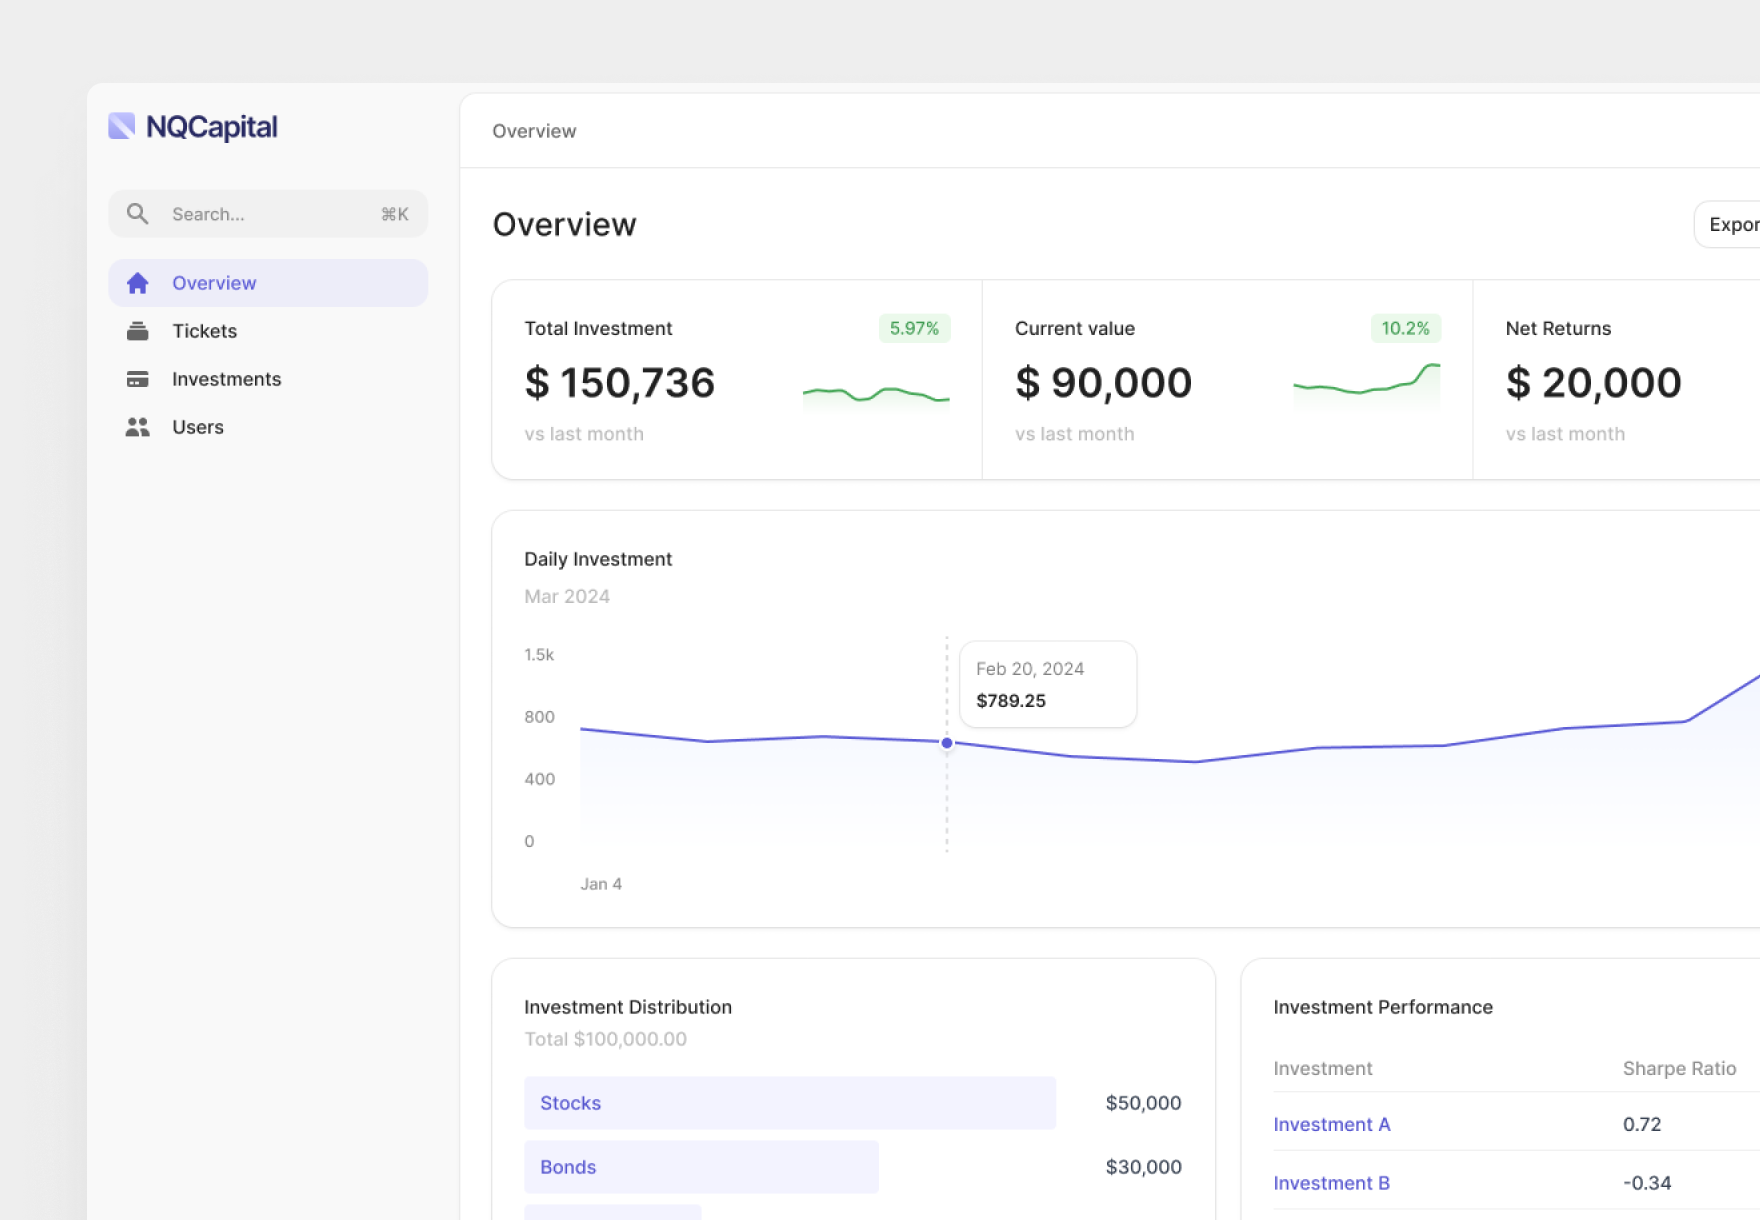Click the Daily Investment heading

click(598, 559)
